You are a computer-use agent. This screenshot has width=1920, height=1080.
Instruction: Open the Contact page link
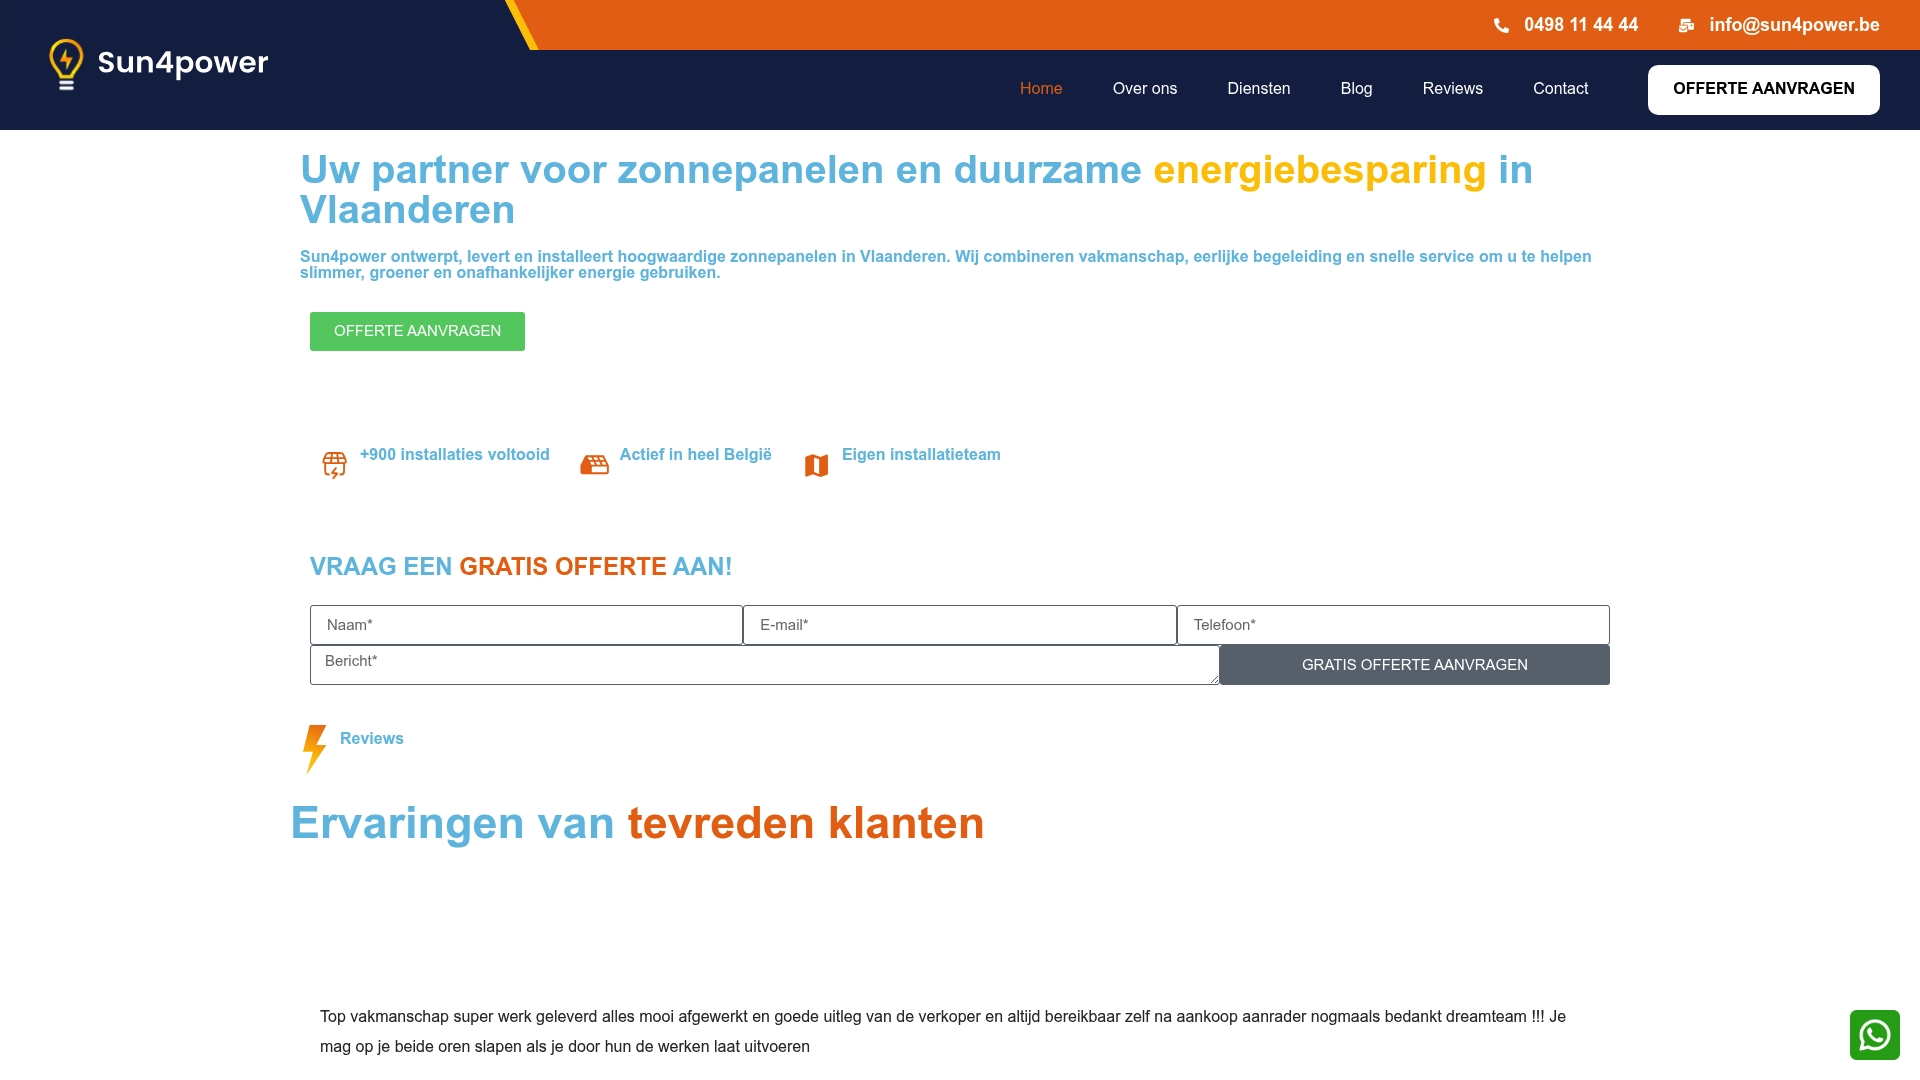(1560, 89)
